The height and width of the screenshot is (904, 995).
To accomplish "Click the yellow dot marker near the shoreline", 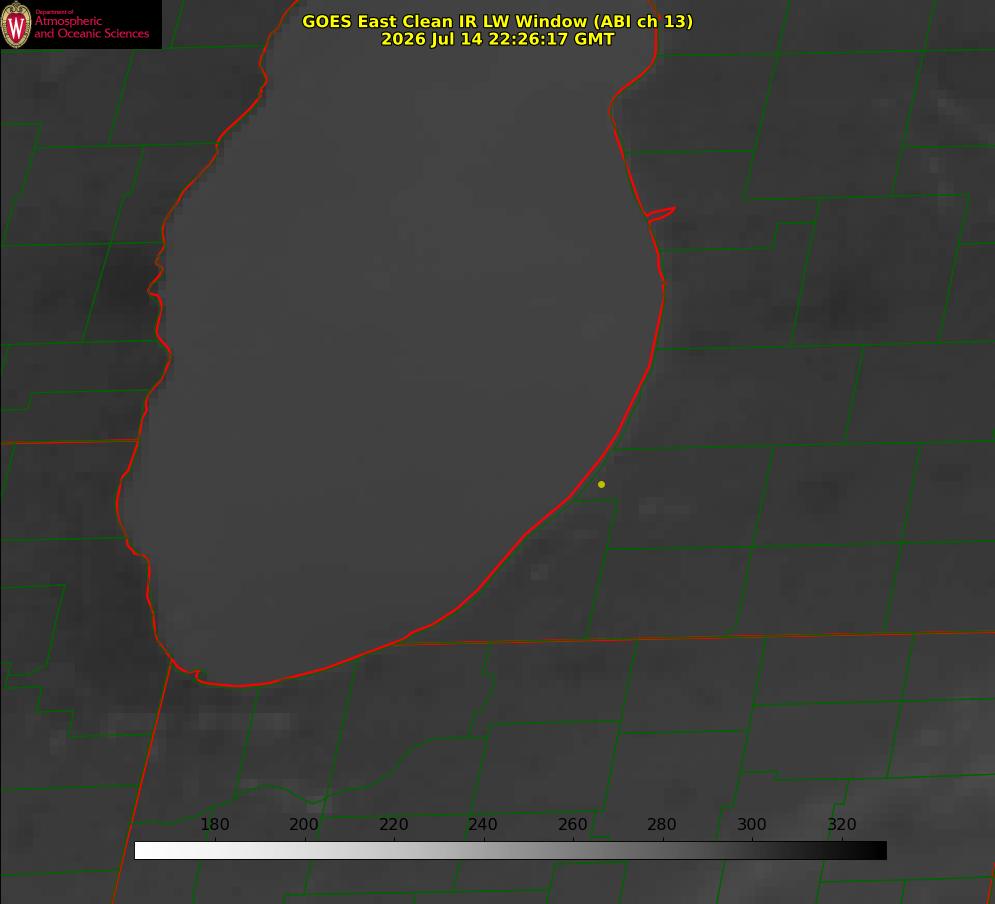I will coord(601,484).
